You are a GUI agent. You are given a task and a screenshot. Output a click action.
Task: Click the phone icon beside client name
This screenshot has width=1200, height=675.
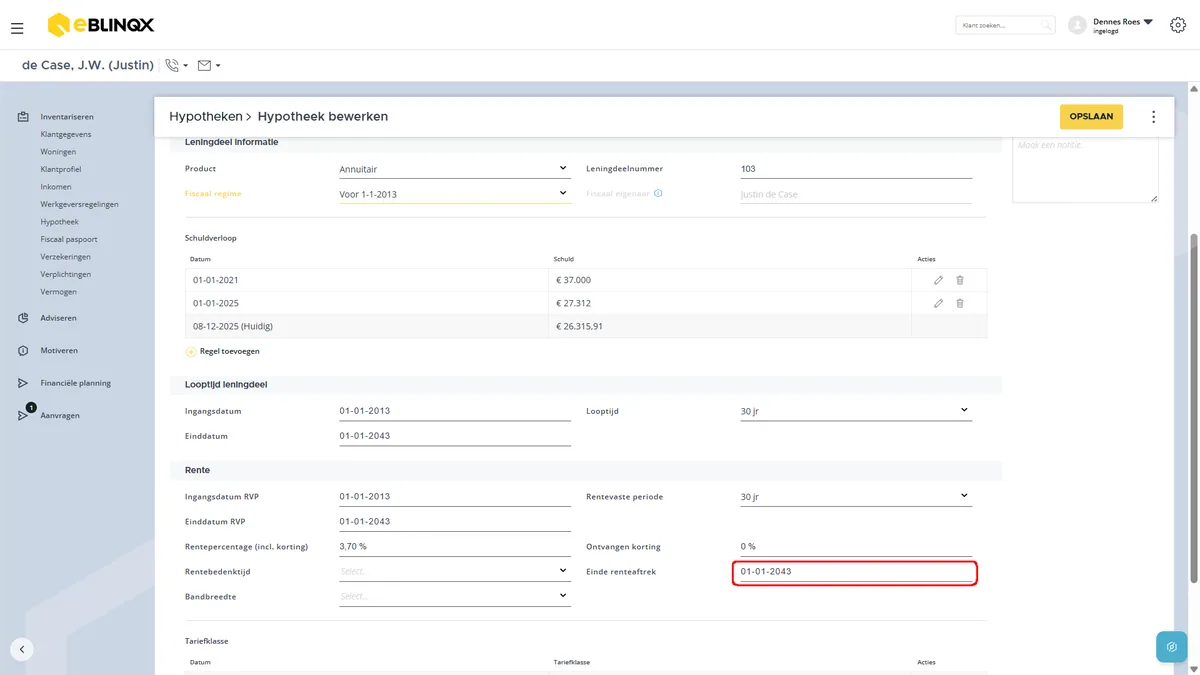click(x=172, y=65)
